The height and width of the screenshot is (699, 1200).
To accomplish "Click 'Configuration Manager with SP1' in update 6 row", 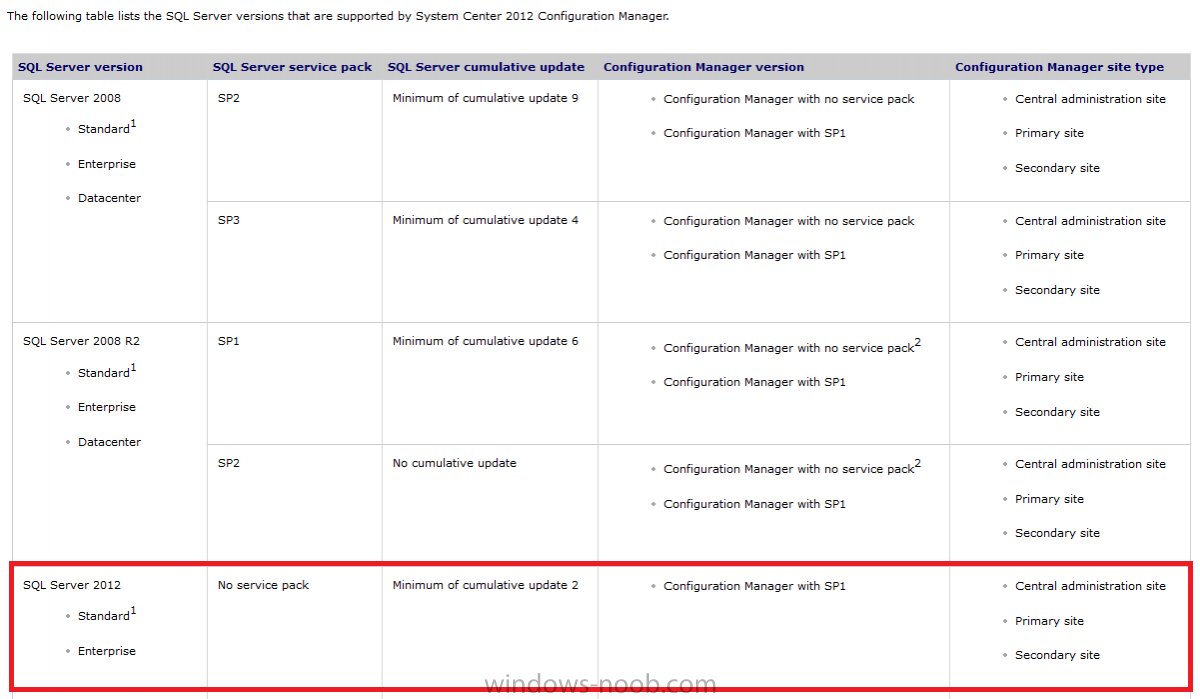I will click(755, 382).
